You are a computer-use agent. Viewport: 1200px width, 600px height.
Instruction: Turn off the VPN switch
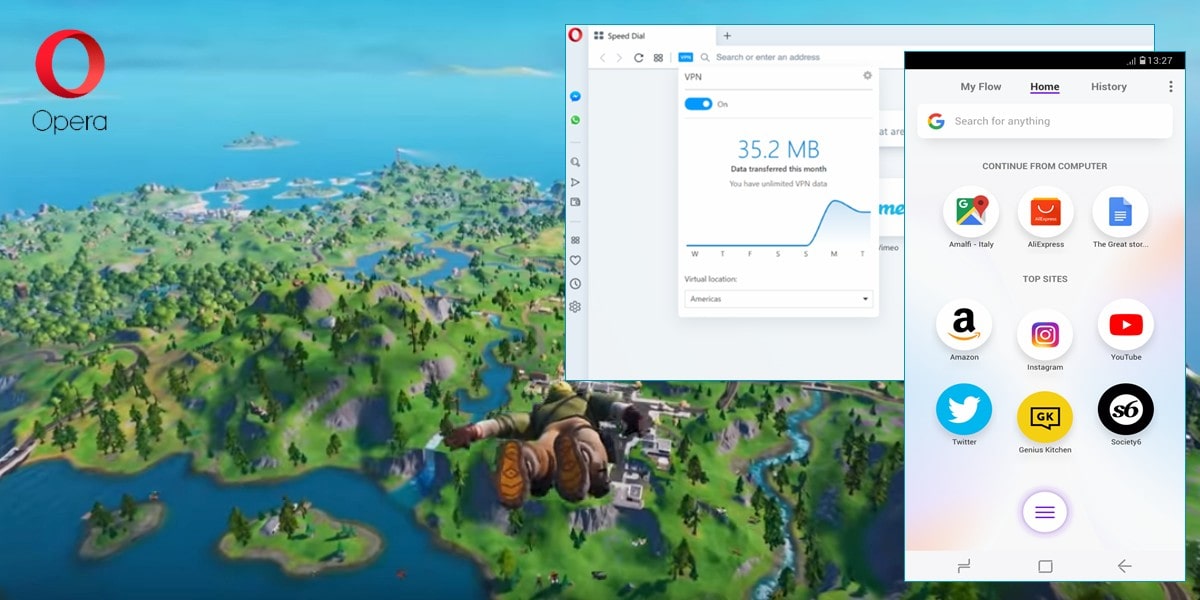pos(698,104)
